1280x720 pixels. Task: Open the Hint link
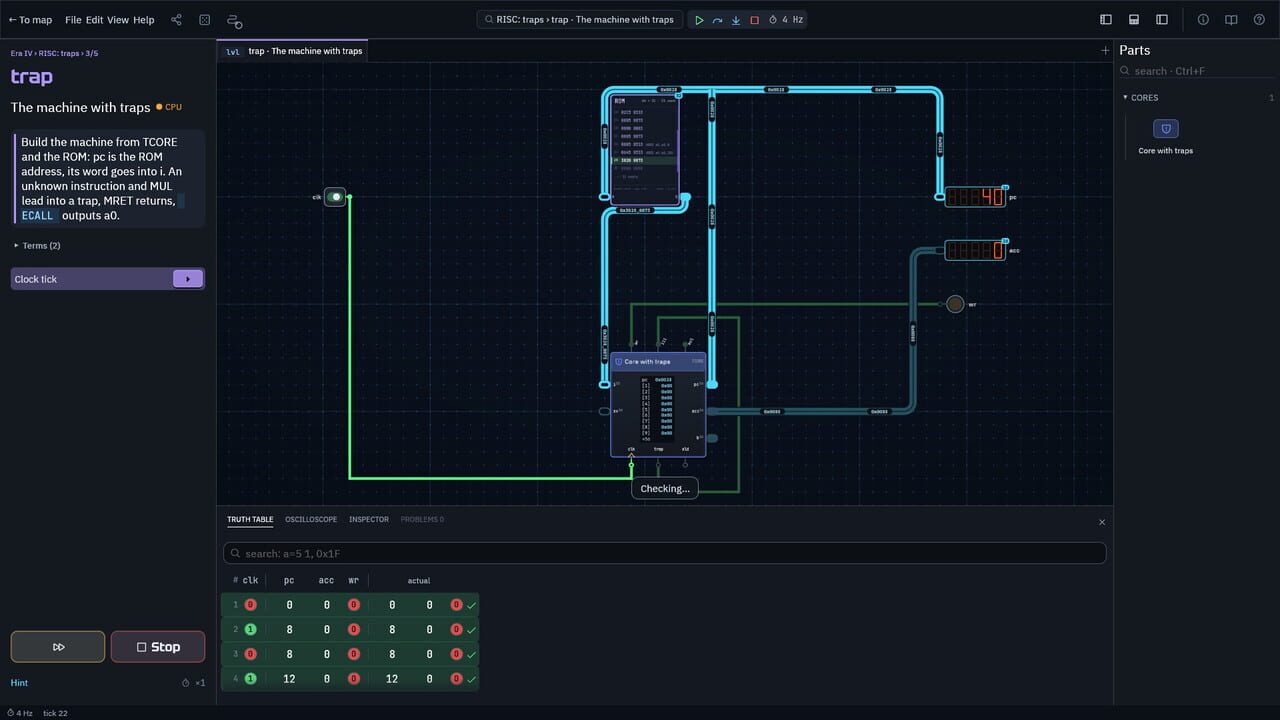pos(19,683)
